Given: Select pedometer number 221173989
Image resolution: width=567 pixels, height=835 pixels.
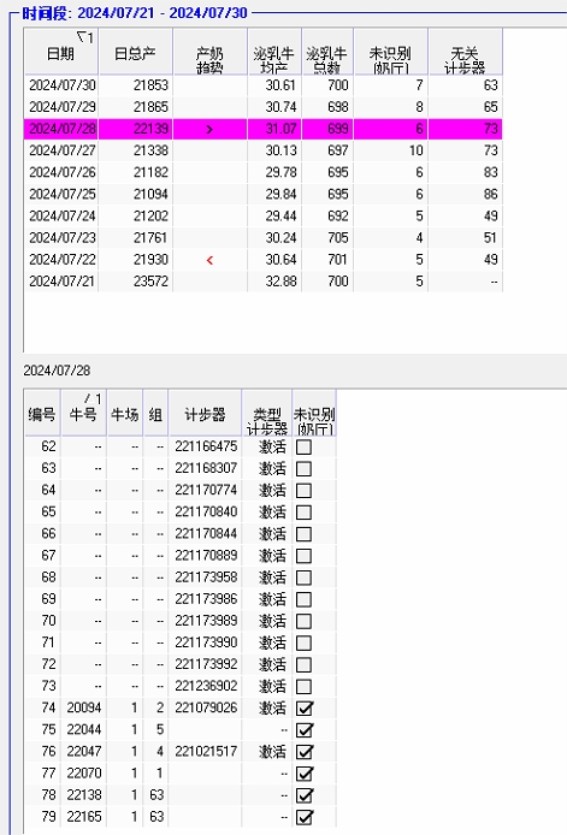Looking at the screenshot, I should 206,621.
